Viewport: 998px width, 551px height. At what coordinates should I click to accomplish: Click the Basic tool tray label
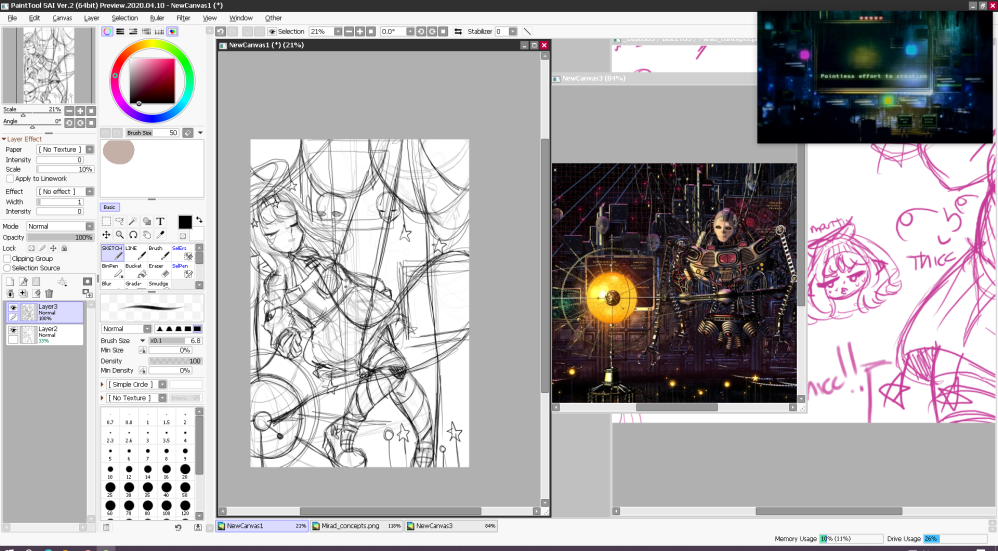[109, 207]
